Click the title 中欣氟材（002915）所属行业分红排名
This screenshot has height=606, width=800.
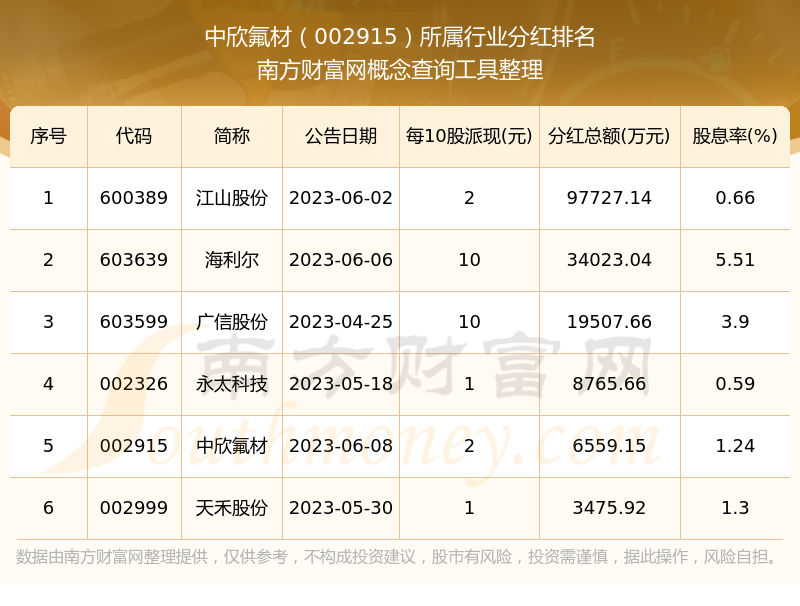400,37
